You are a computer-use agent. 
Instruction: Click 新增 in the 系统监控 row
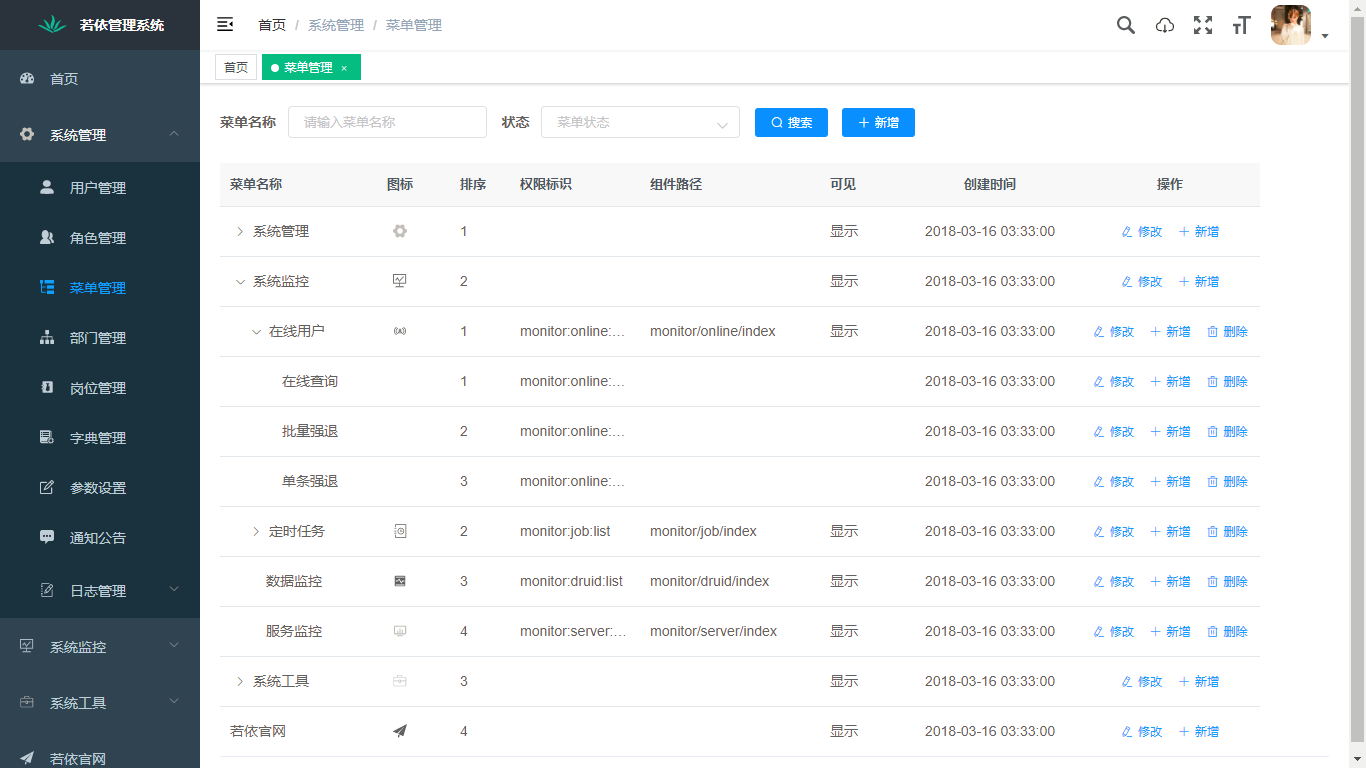pyautogui.click(x=1199, y=281)
